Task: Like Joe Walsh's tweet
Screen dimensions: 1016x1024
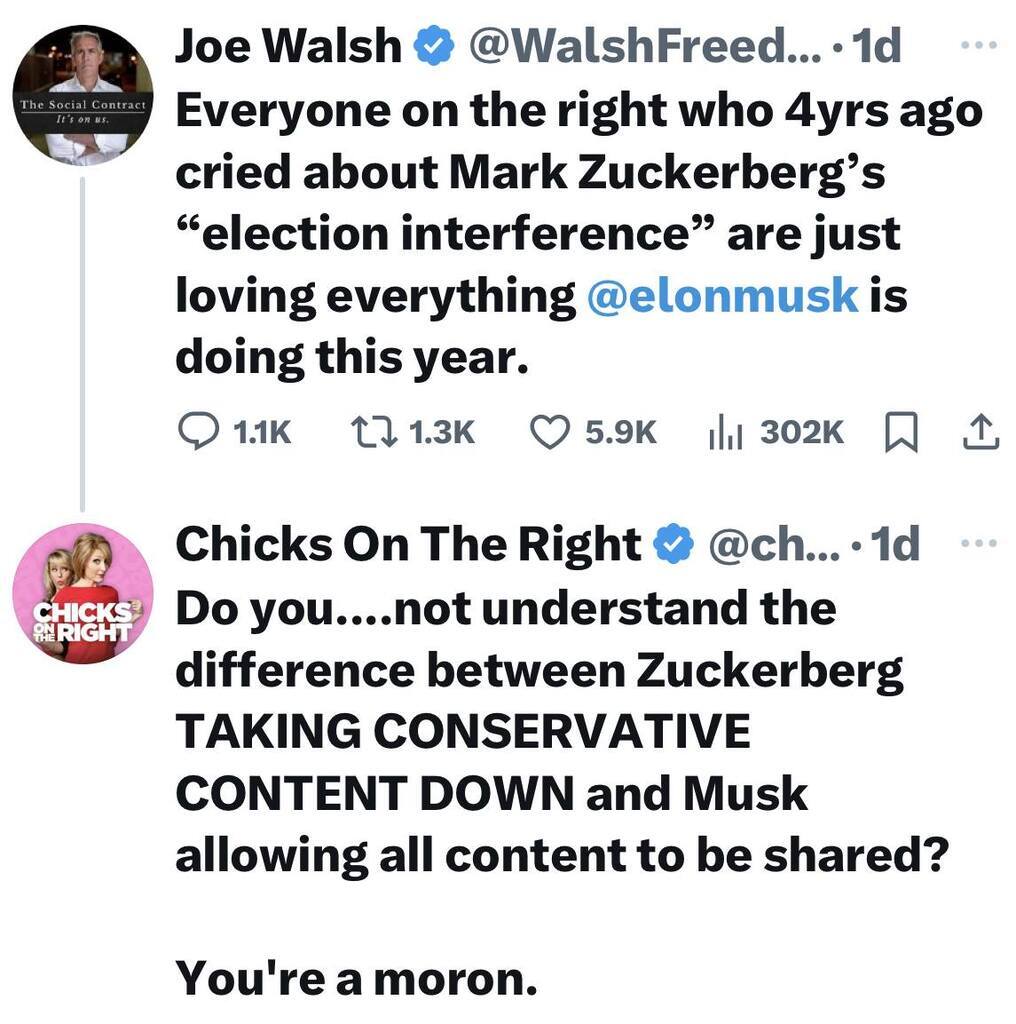Action: (547, 431)
